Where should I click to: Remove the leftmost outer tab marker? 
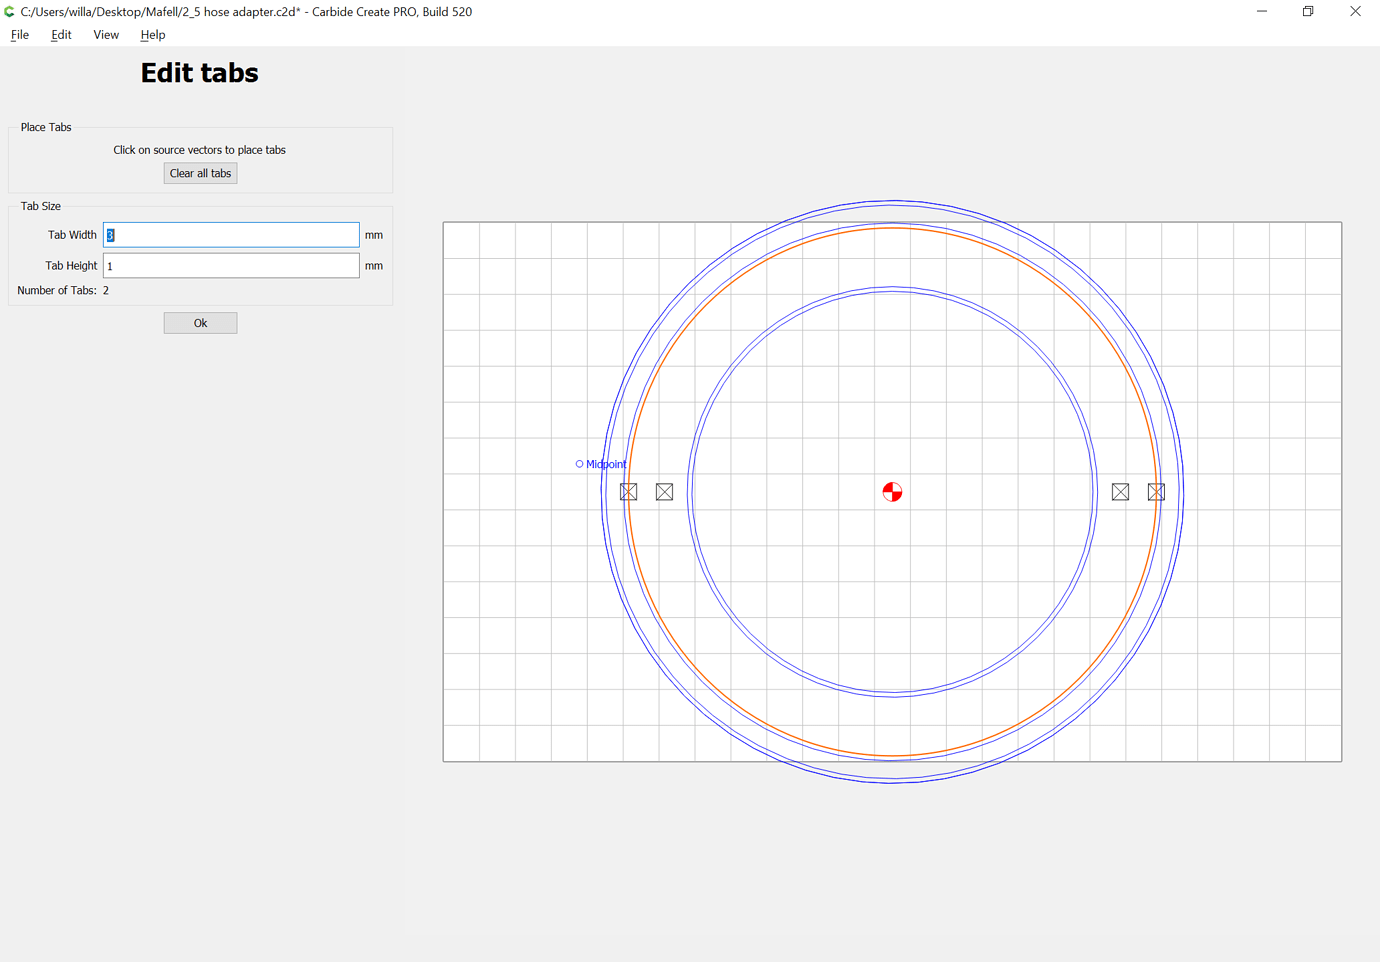click(x=628, y=491)
